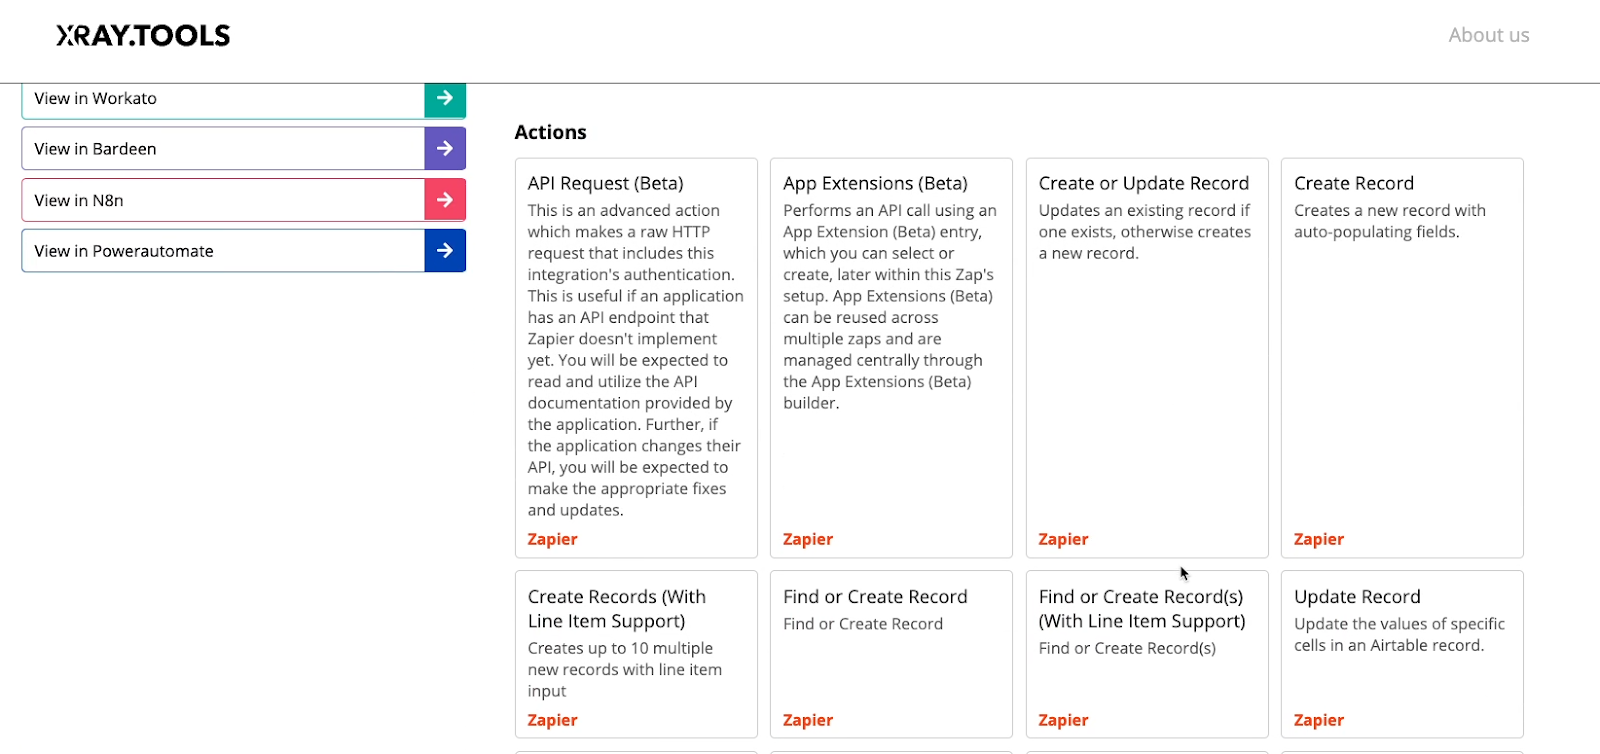Click the XRAY.TOOLS logo

[x=143, y=36]
